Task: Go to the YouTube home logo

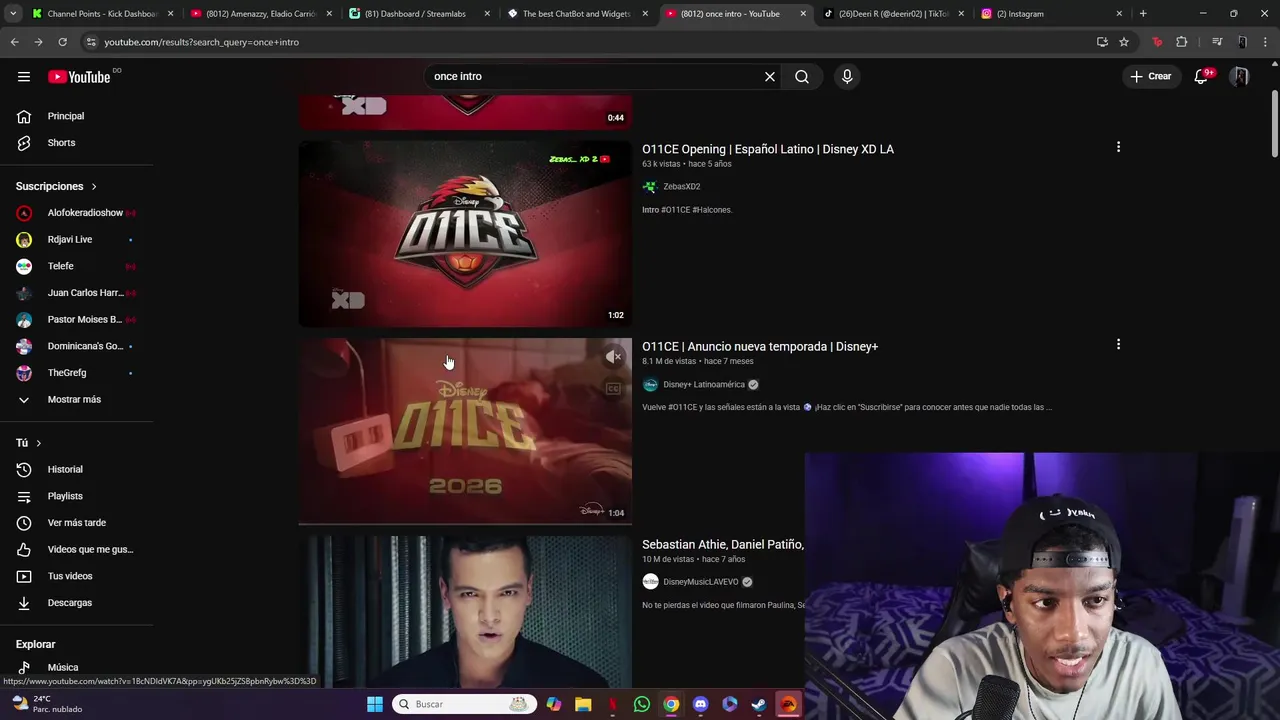Action: pos(79,77)
